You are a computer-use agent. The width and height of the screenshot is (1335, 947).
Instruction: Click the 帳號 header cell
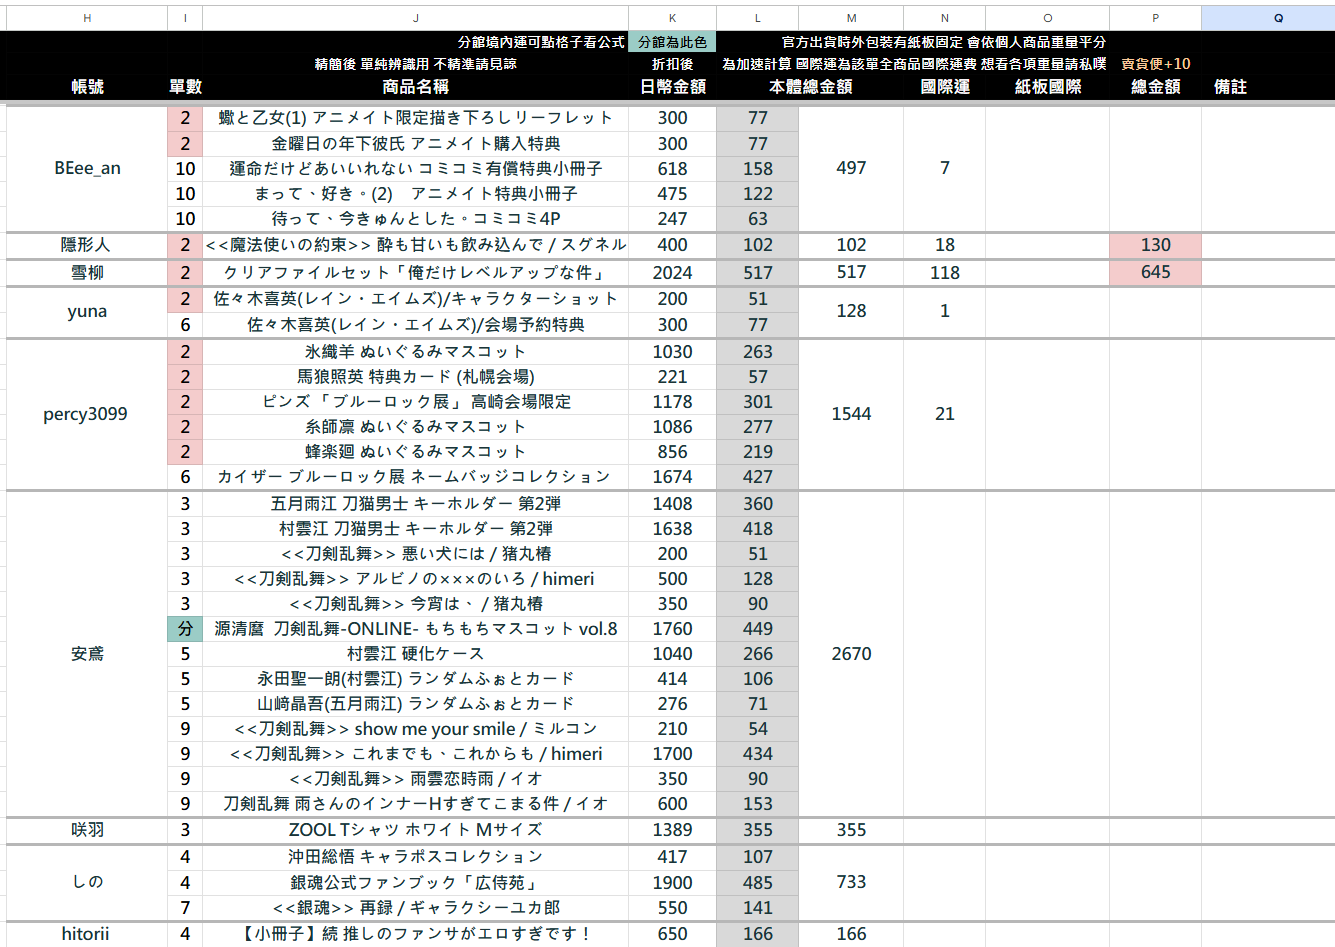[x=87, y=87]
